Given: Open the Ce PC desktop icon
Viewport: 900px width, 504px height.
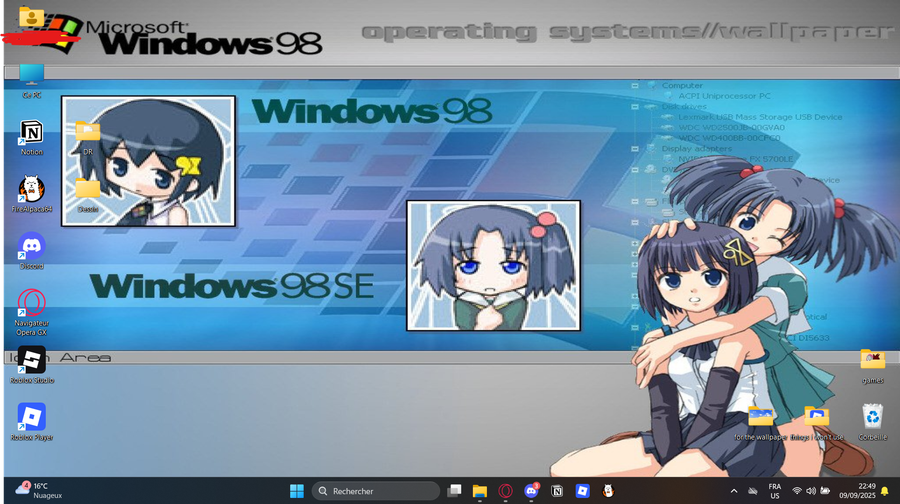Looking at the screenshot, I should coord(32,81).
